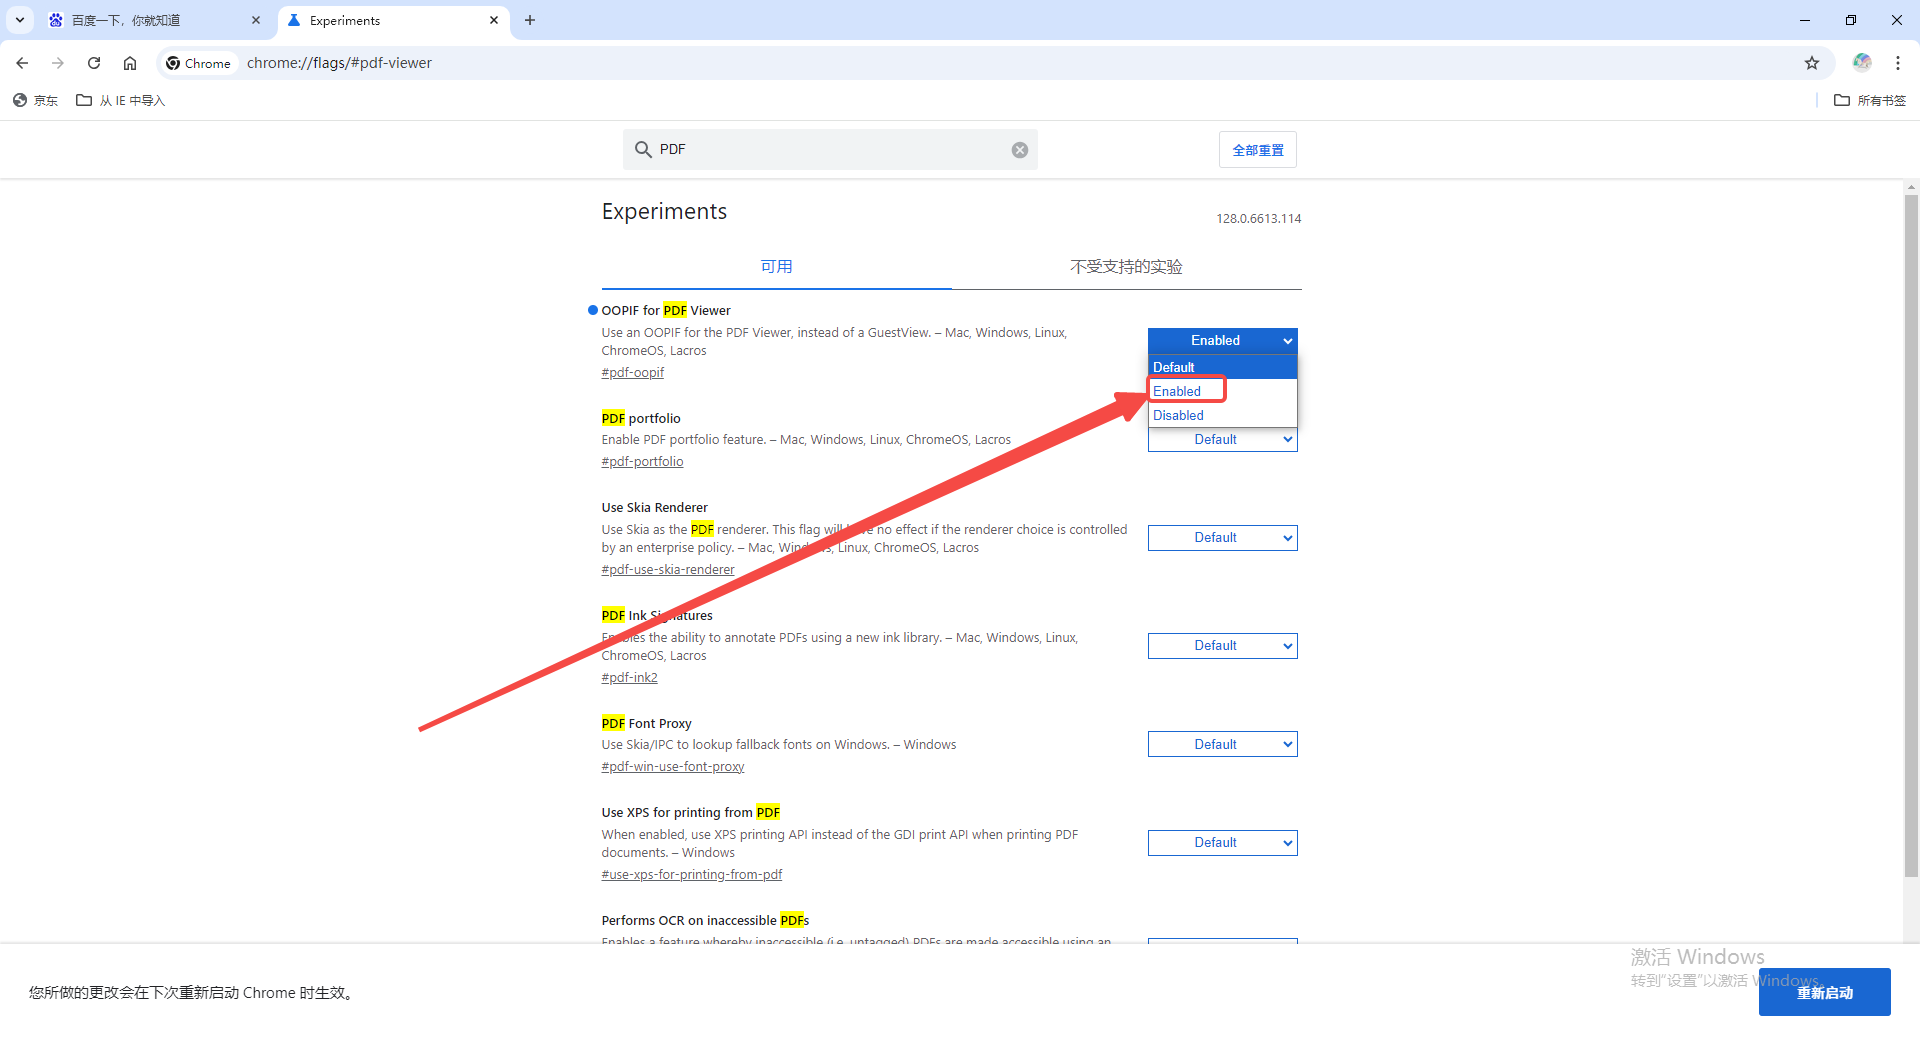Open the 从 IE 中导入 bookmark folder

tap(121, 100)
